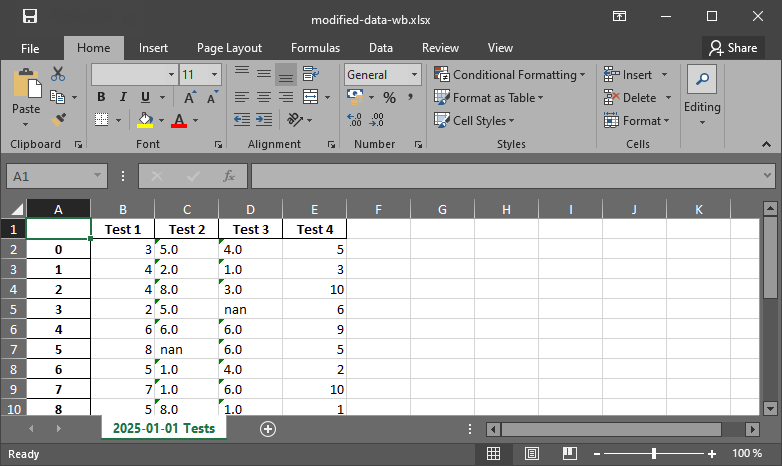Screen dimensions: 782x466
Task: Click the Format cells button
Action: (636, 121)
